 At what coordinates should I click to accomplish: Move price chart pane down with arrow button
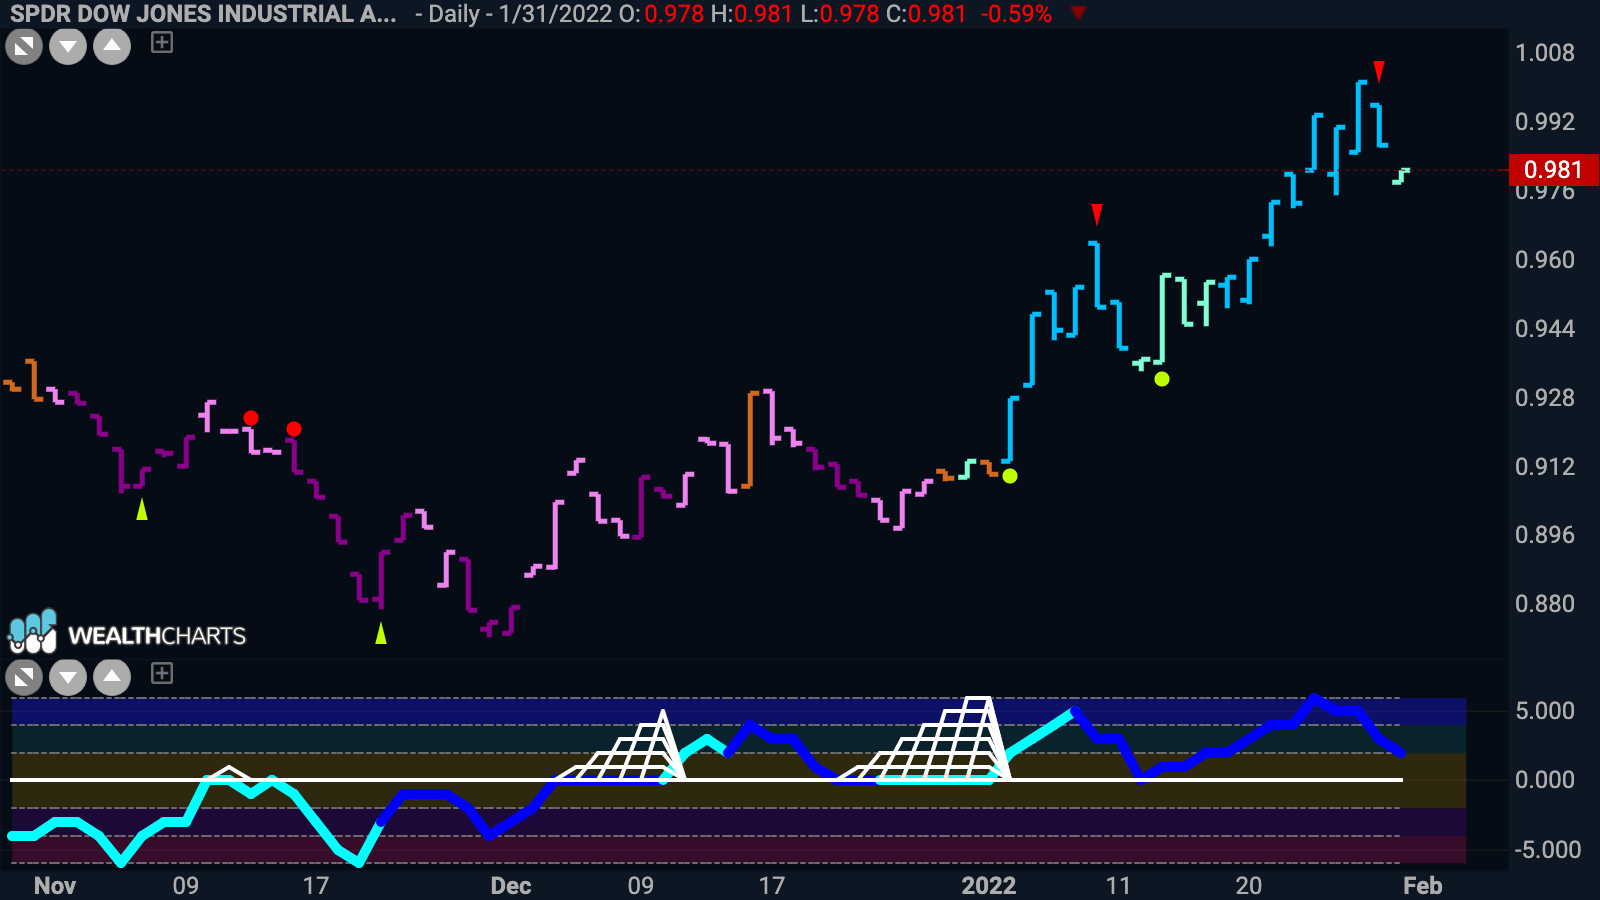click(x=68, y=46)
